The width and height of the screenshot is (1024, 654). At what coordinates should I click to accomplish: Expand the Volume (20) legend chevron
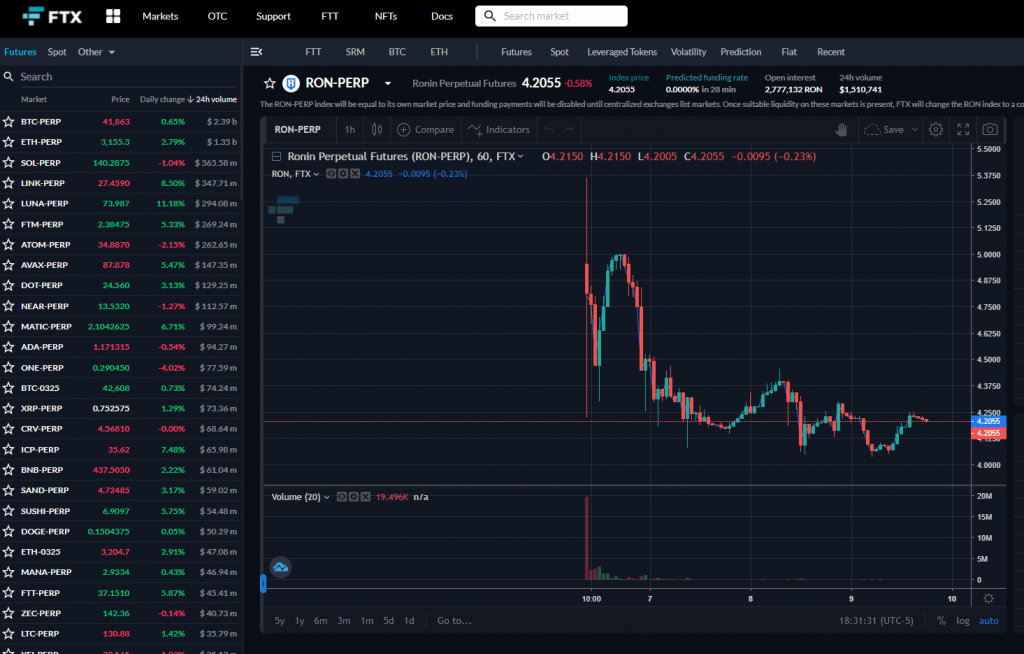[x=327, y=497]
